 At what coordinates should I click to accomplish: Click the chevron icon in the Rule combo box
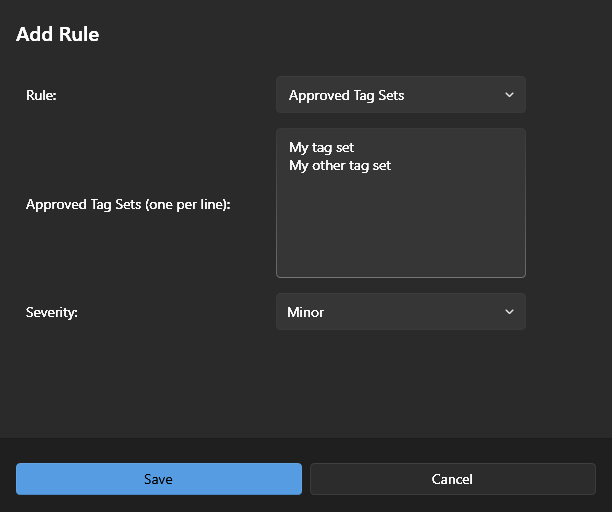509,95
